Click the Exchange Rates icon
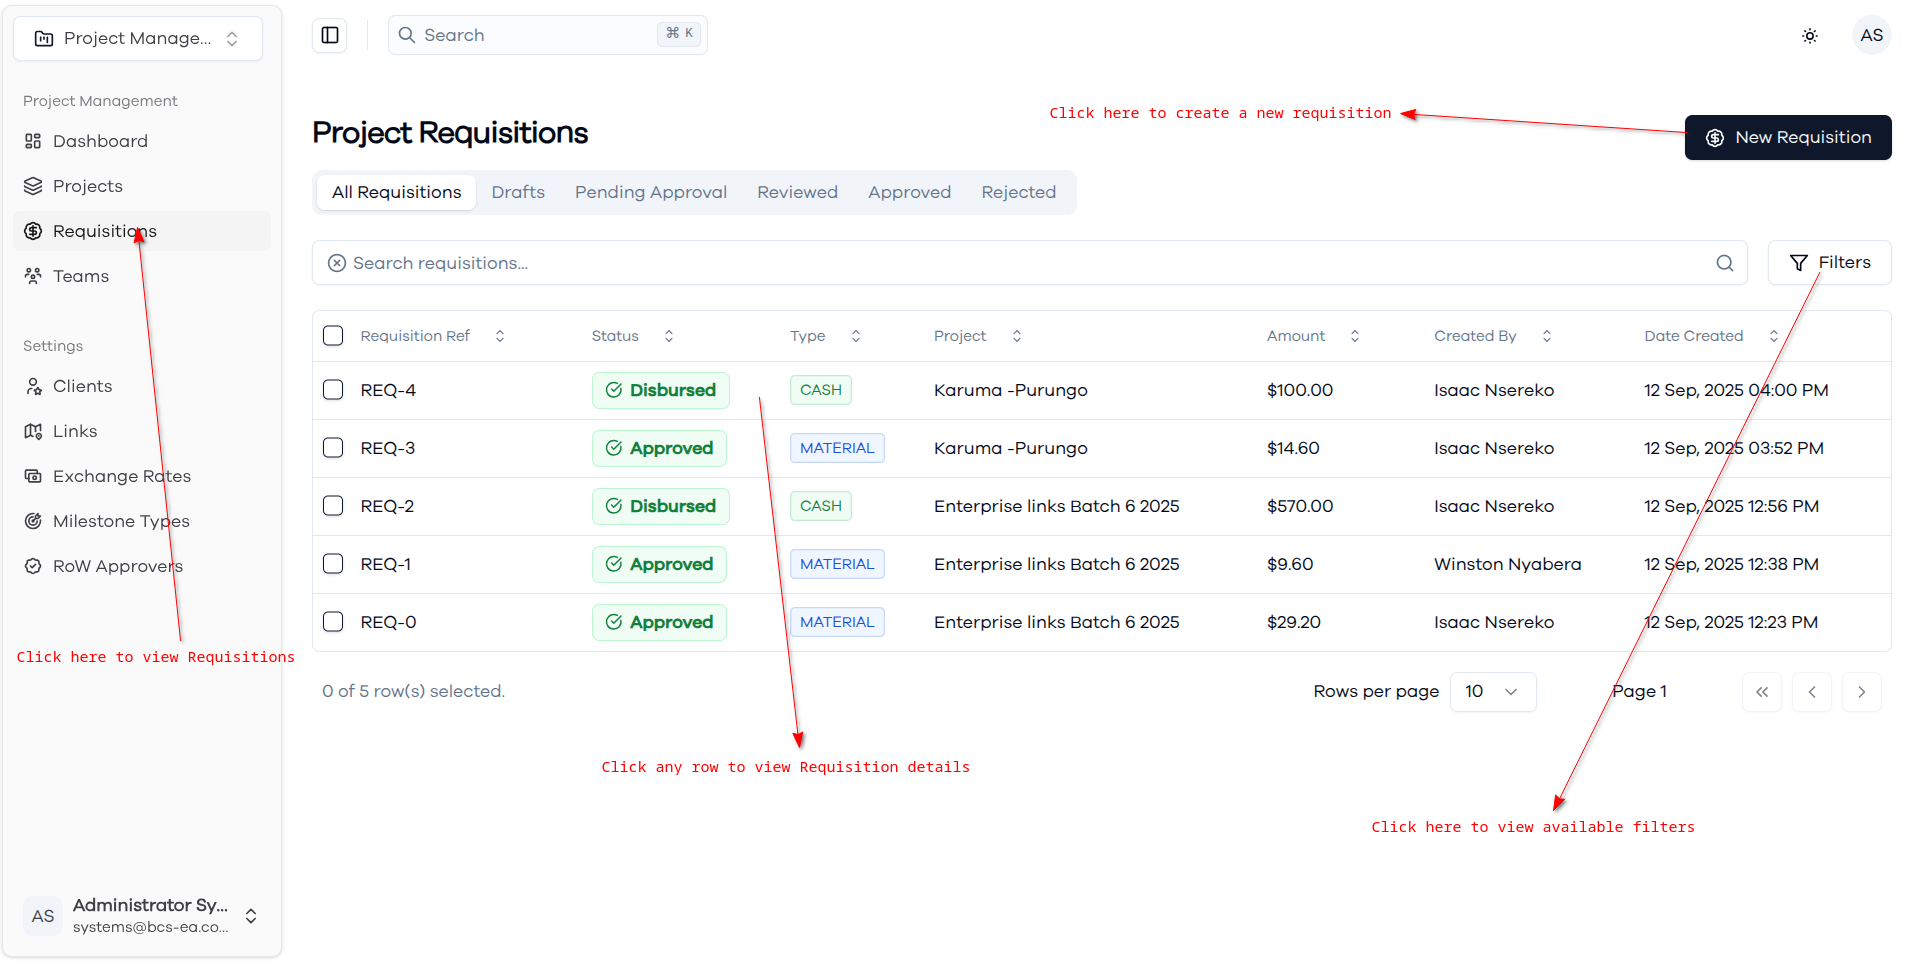The width and height of the screenshot is (1906, 966). (33, 476)
